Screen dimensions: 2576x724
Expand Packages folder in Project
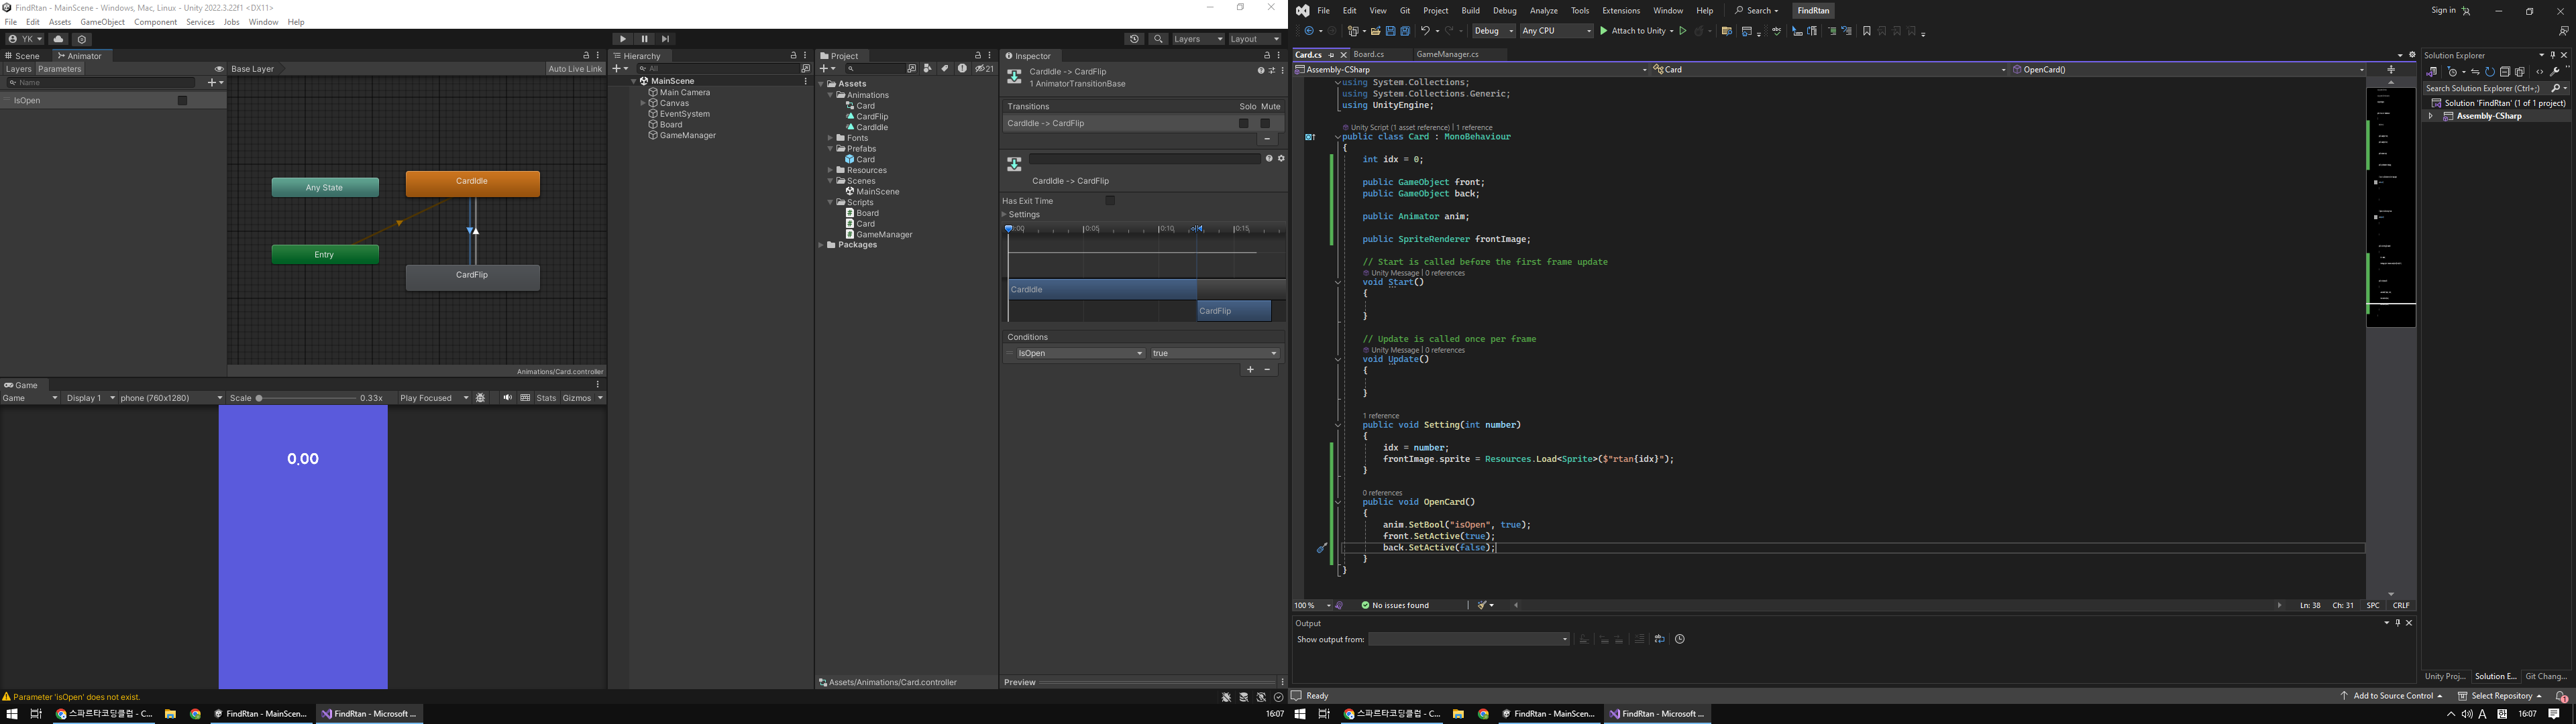coord(821,245)
